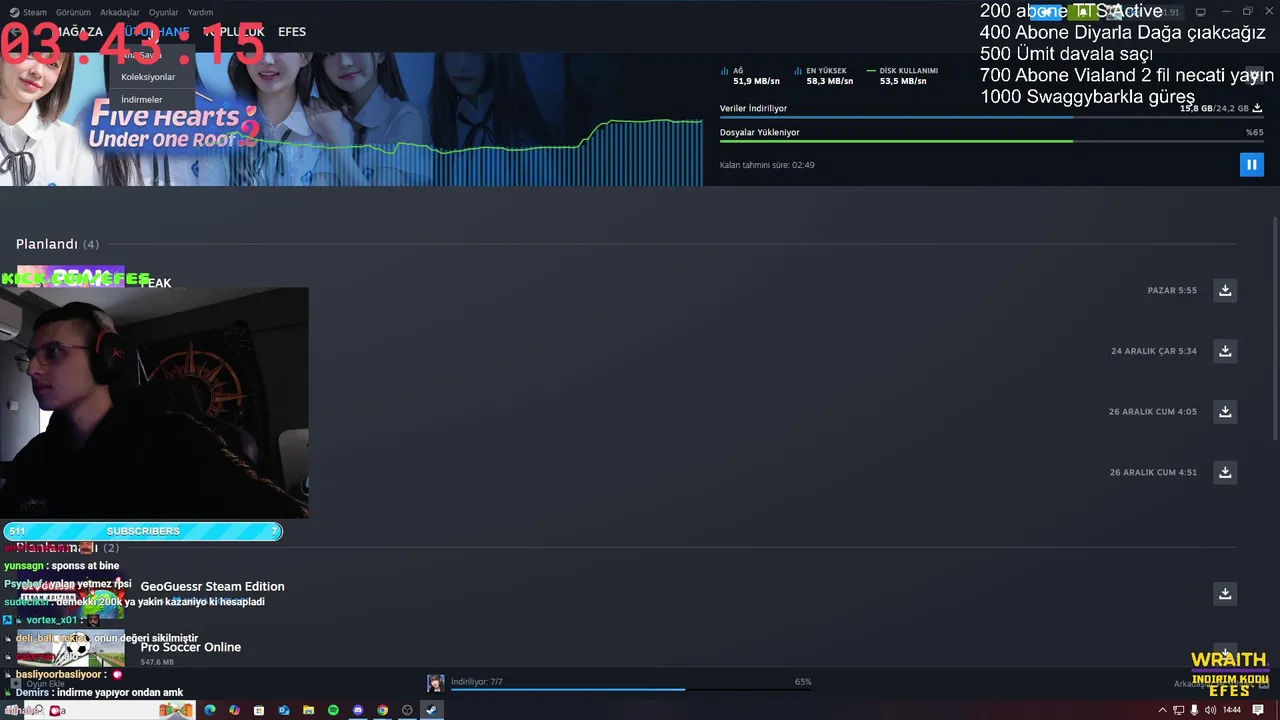Click the Dosyalar Yükleniyor progress bar
The image size is (1280, 720).
point(991,141)
